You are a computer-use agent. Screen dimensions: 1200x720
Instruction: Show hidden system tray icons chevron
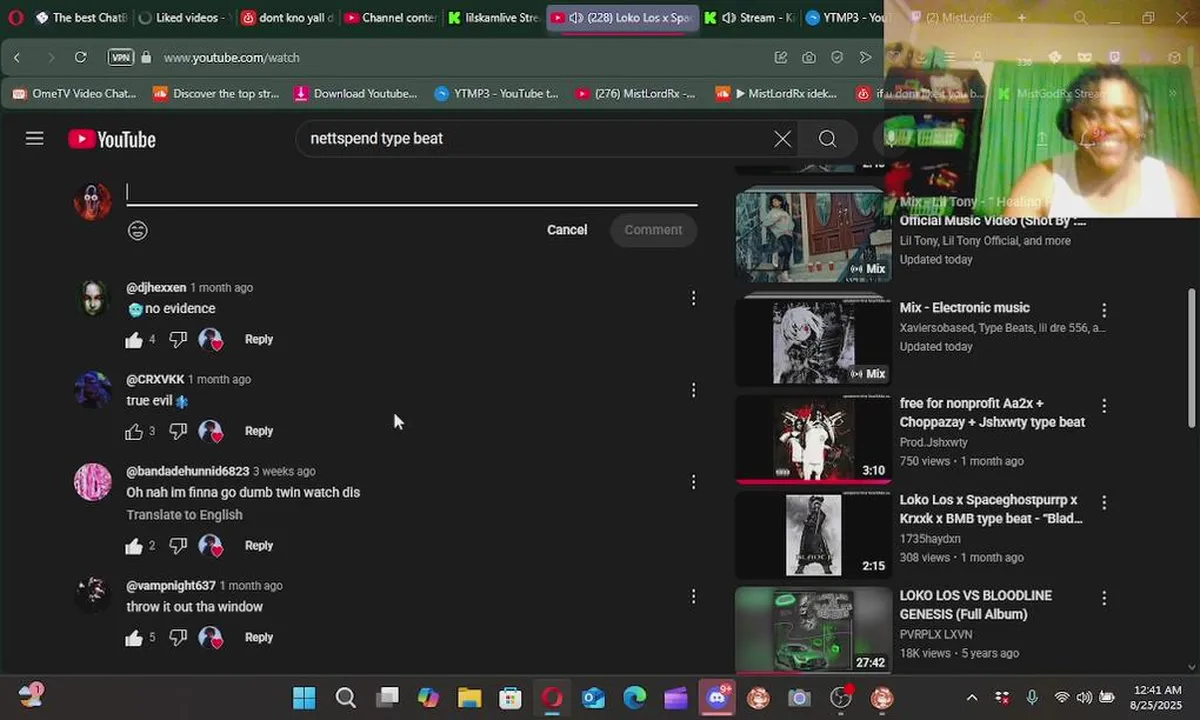(971, 697)
